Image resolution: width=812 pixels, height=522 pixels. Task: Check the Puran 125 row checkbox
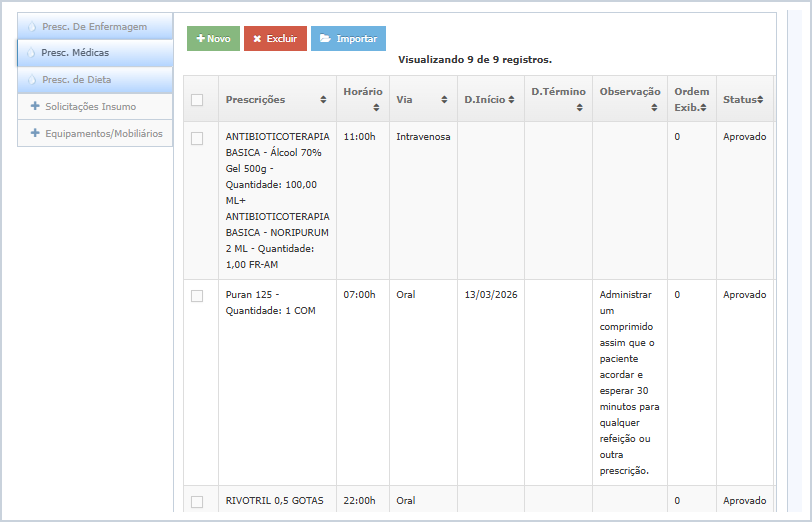[197, 296]
